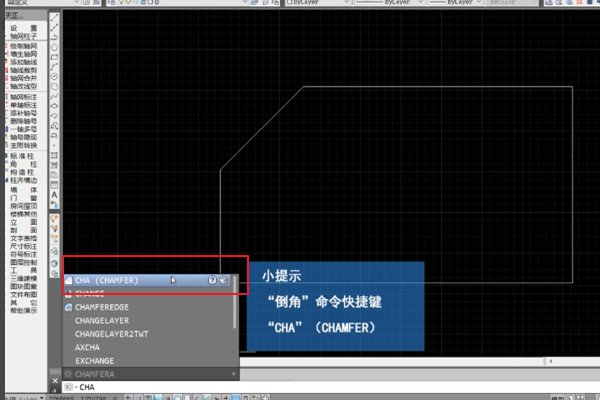Select the Ellipse Arc tool
600x400 pixels.
tap(54, 116)
